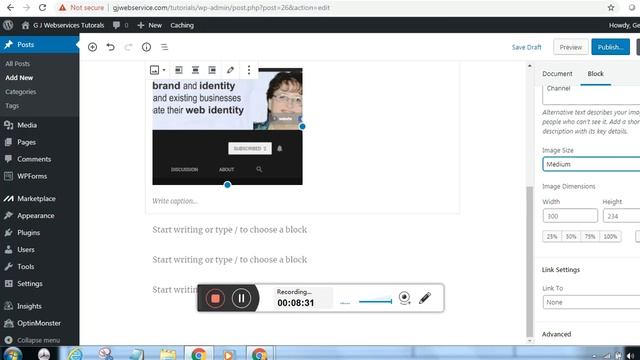Click the WordPress logo icon
The height and width of the screenshot is (360, 640).
(8, 25)
